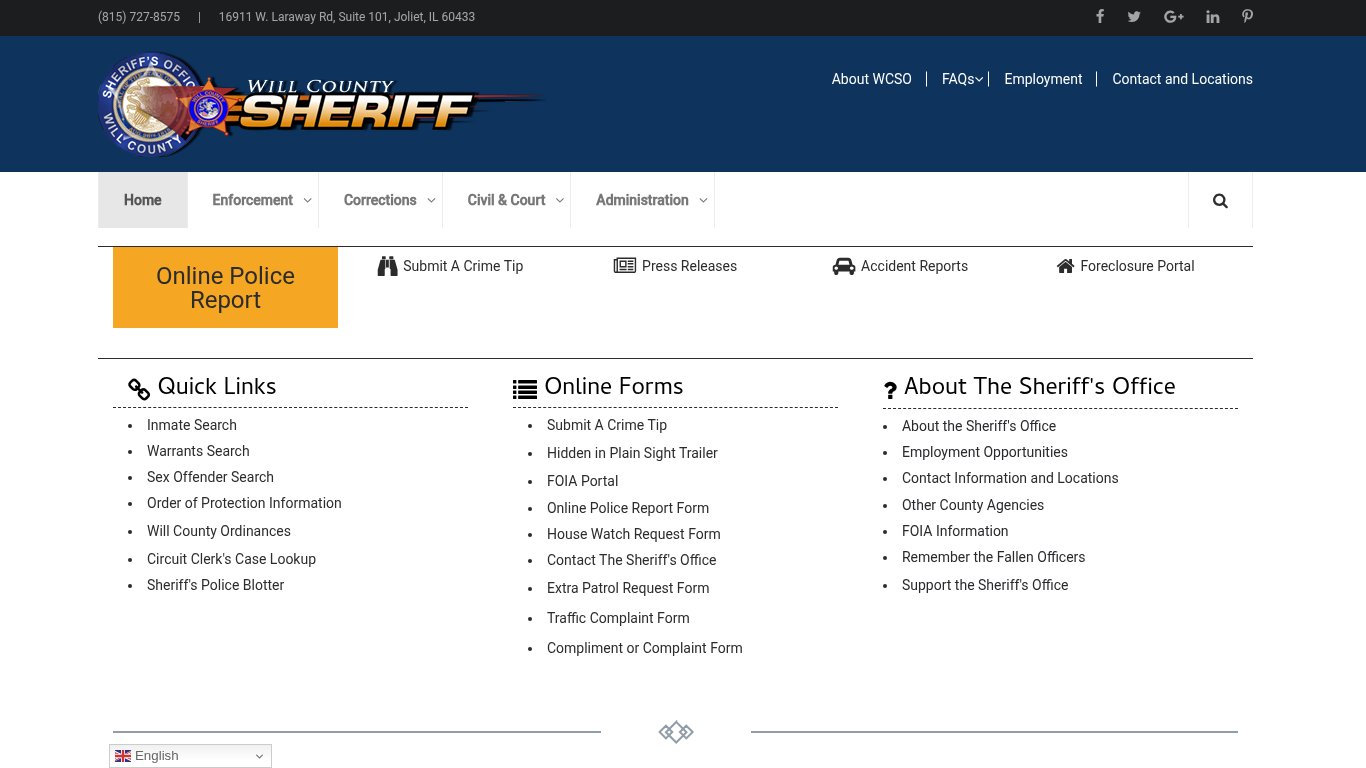The height and width of the screenshot is (768, 1366).
Task: Open Employment in top menu
Action: (x=1043, y=79)
